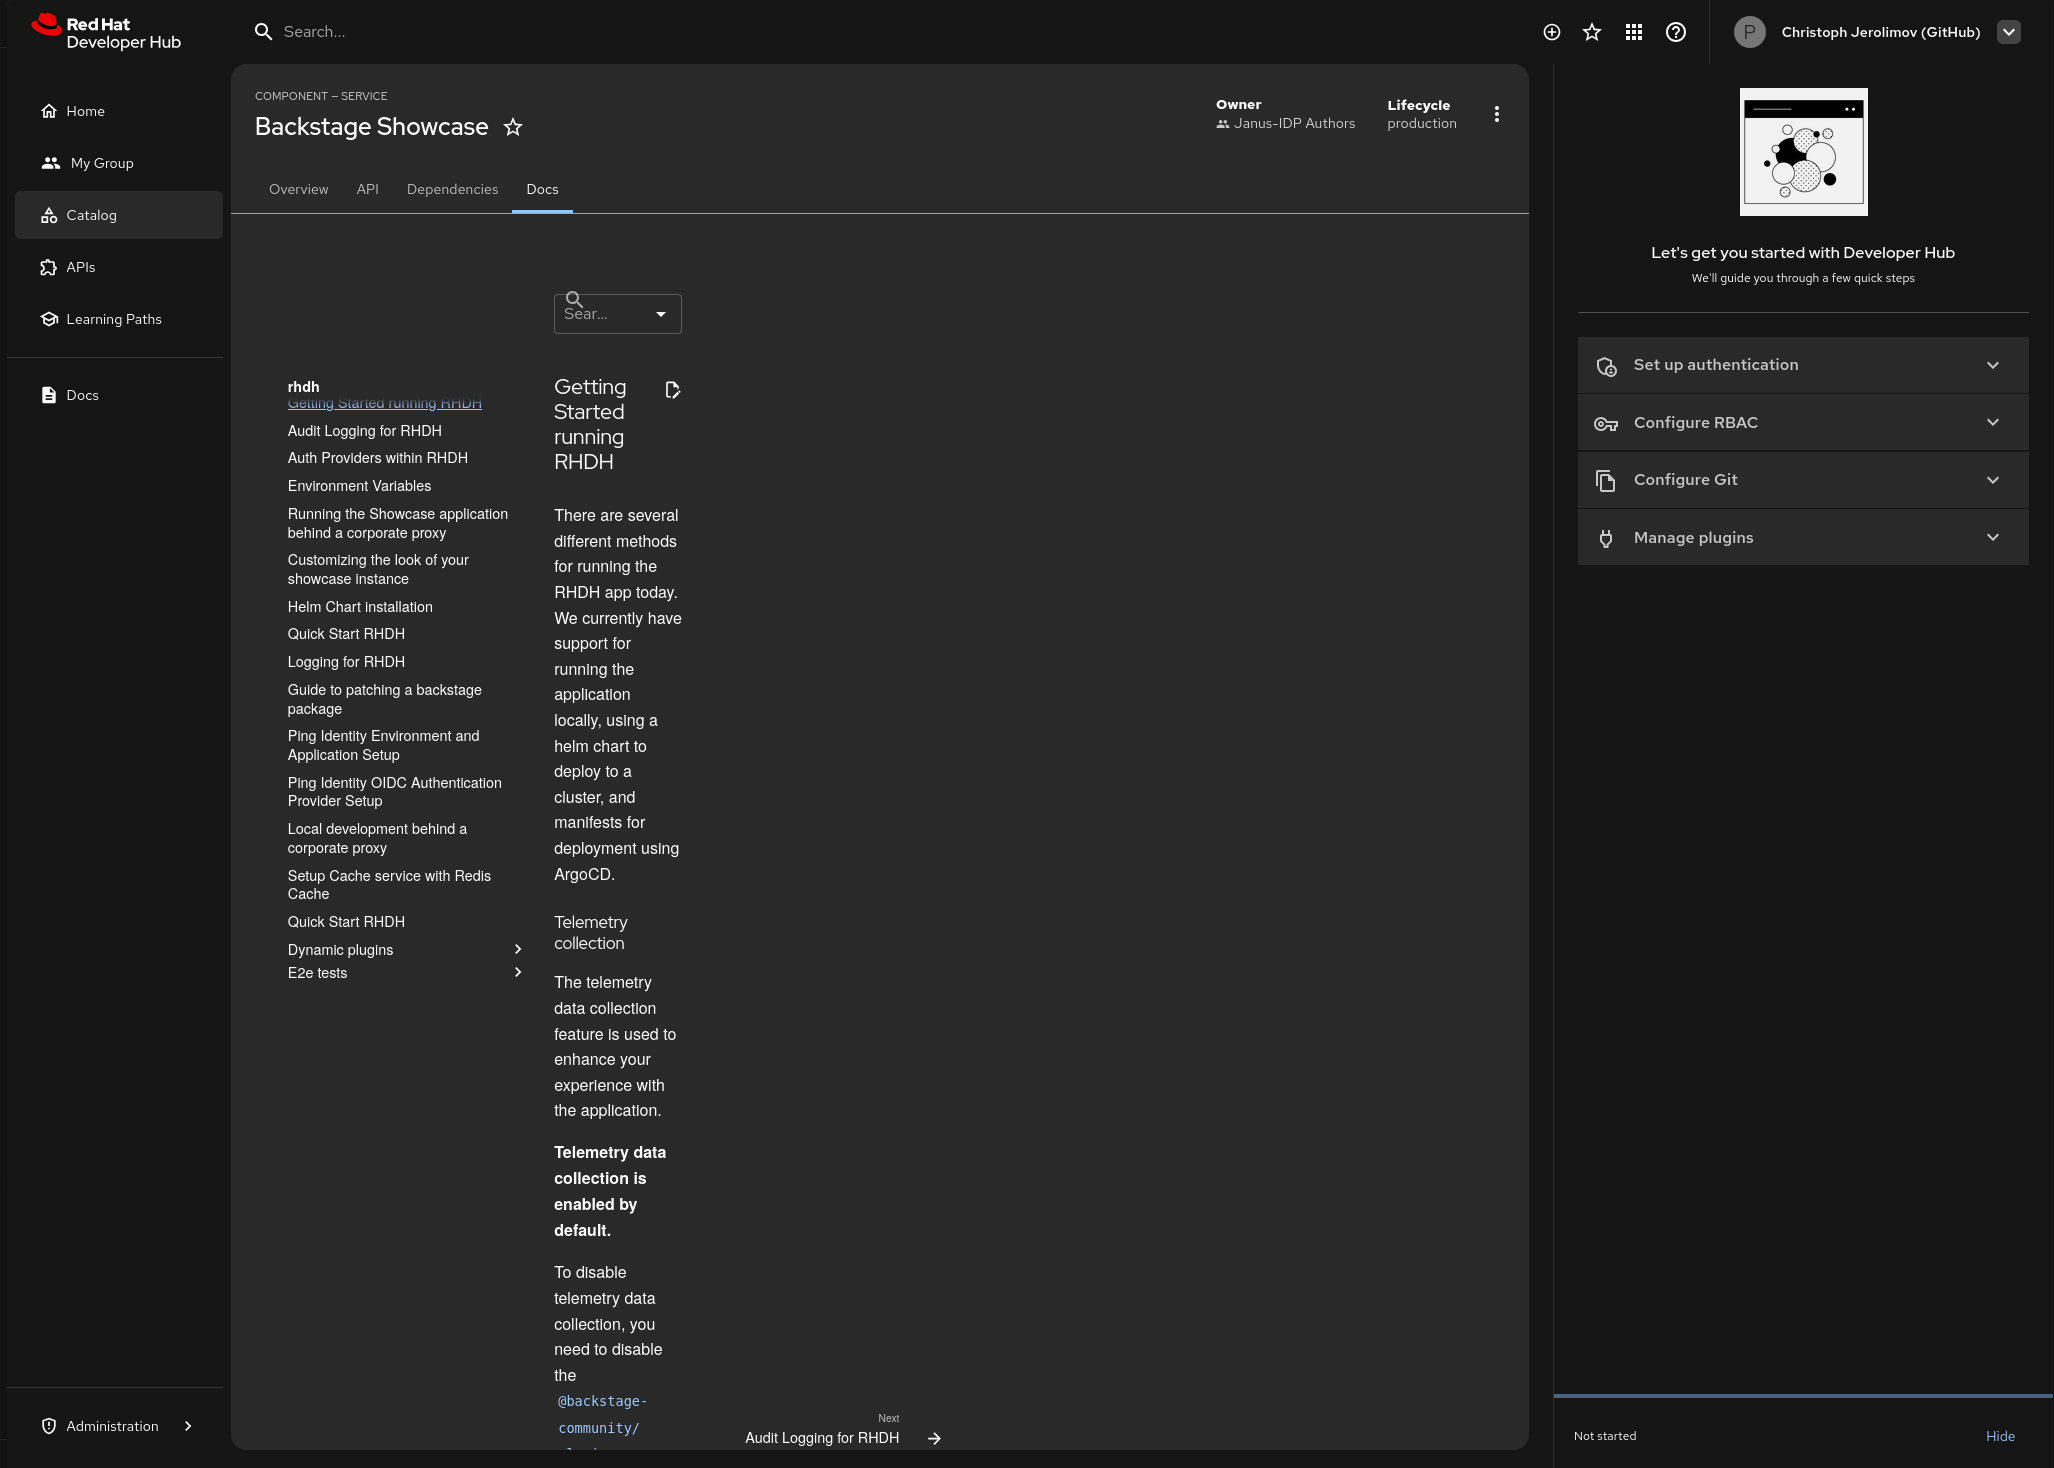The image size is (2054, 1468).
Task: Open Janus-IDP Authors owner link
Action: (1294, 123)
